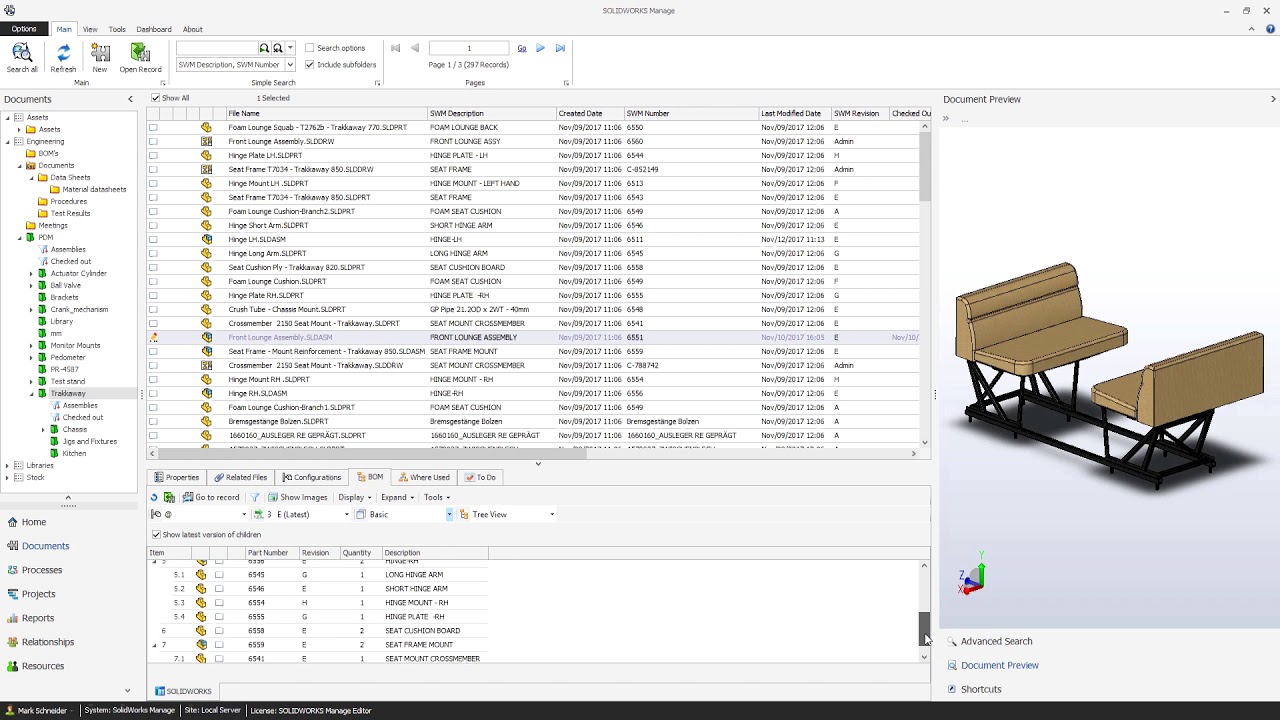1280x720 pixels.
Task: Open the Tools ribbon tab
Action: point(117,29)
